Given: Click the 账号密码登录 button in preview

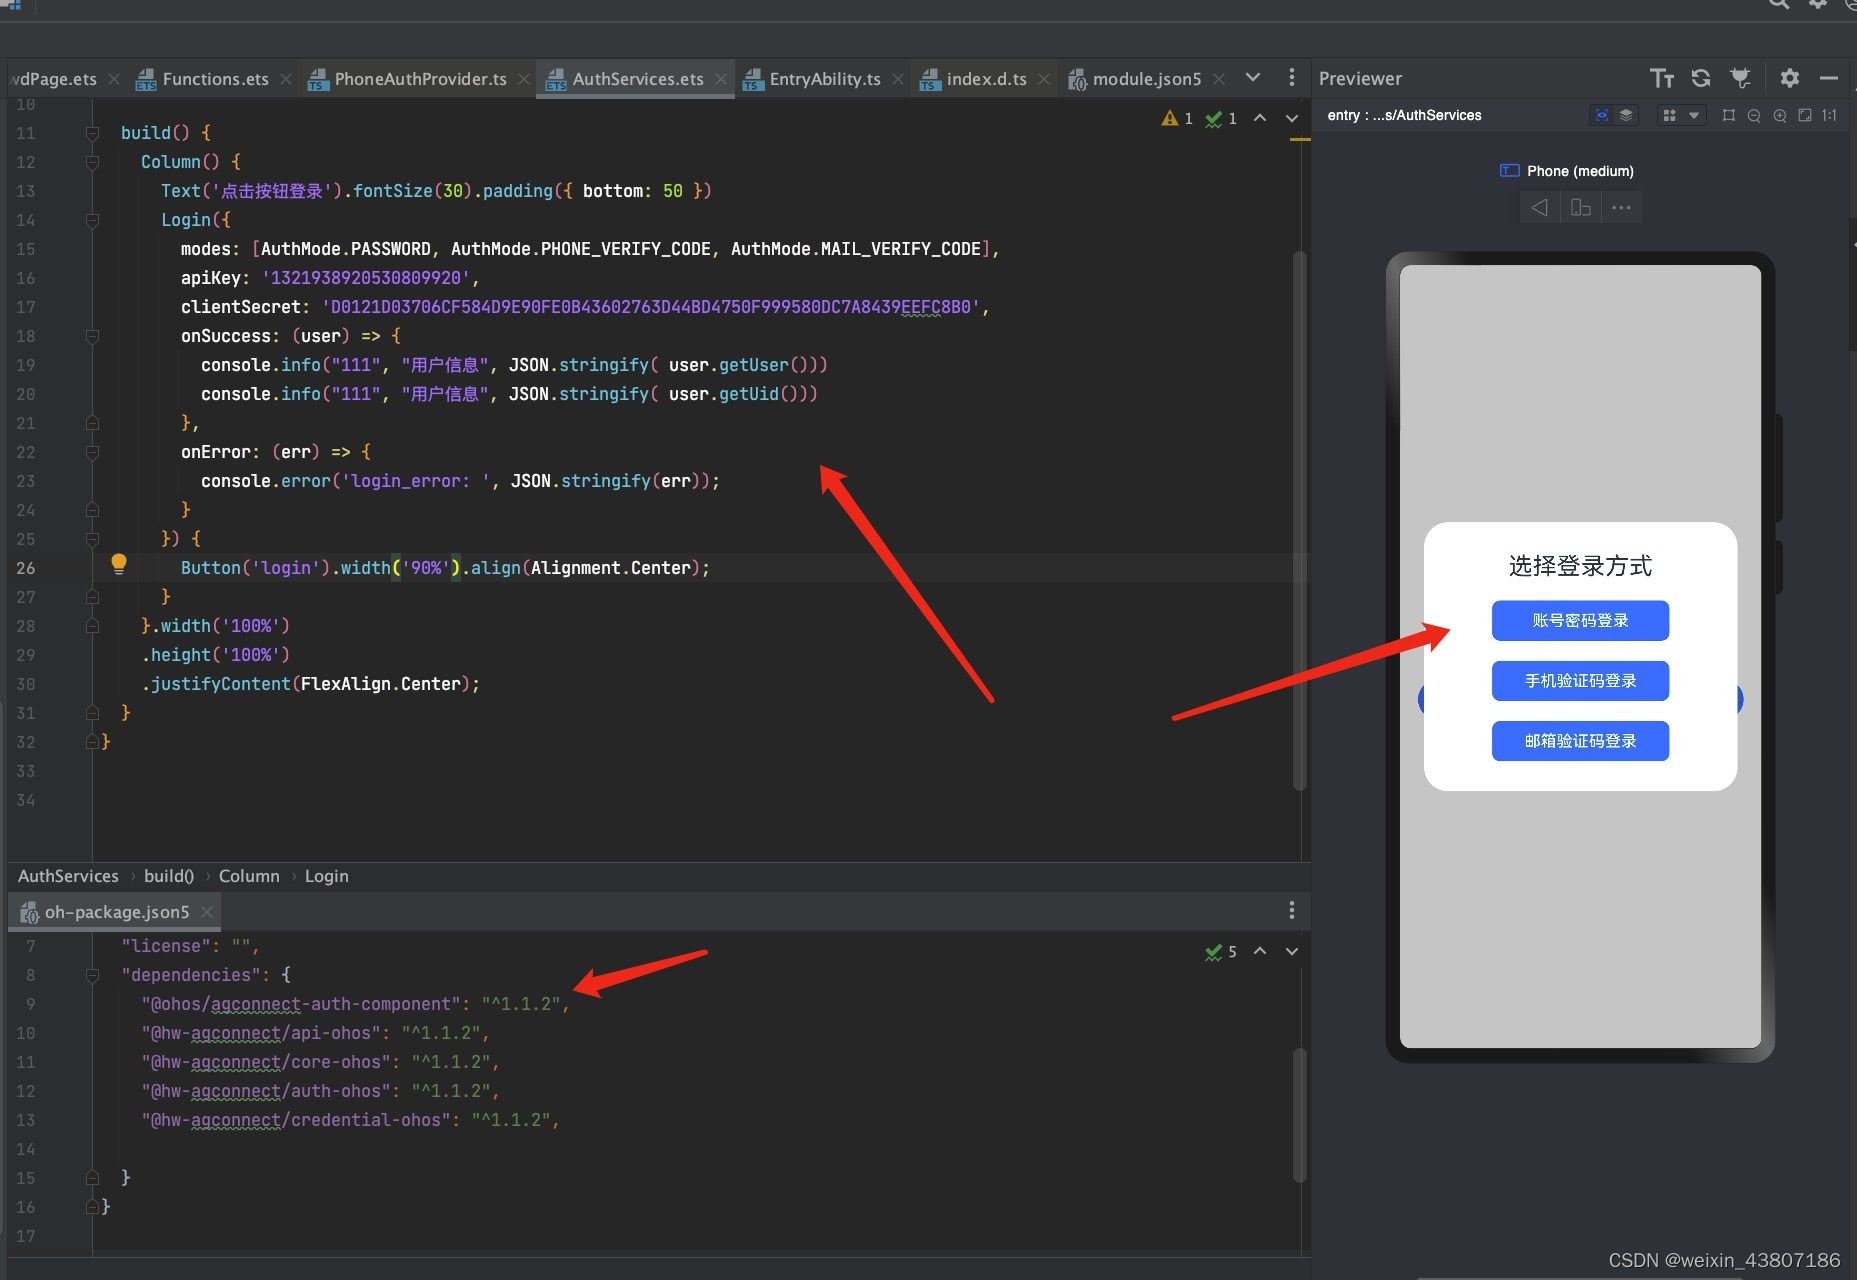Looking at the screenshot, I should click(x=1580, y=620).
